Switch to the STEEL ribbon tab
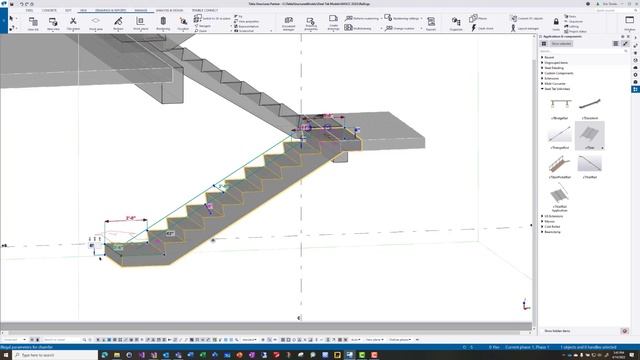 (x=29, y=10)
